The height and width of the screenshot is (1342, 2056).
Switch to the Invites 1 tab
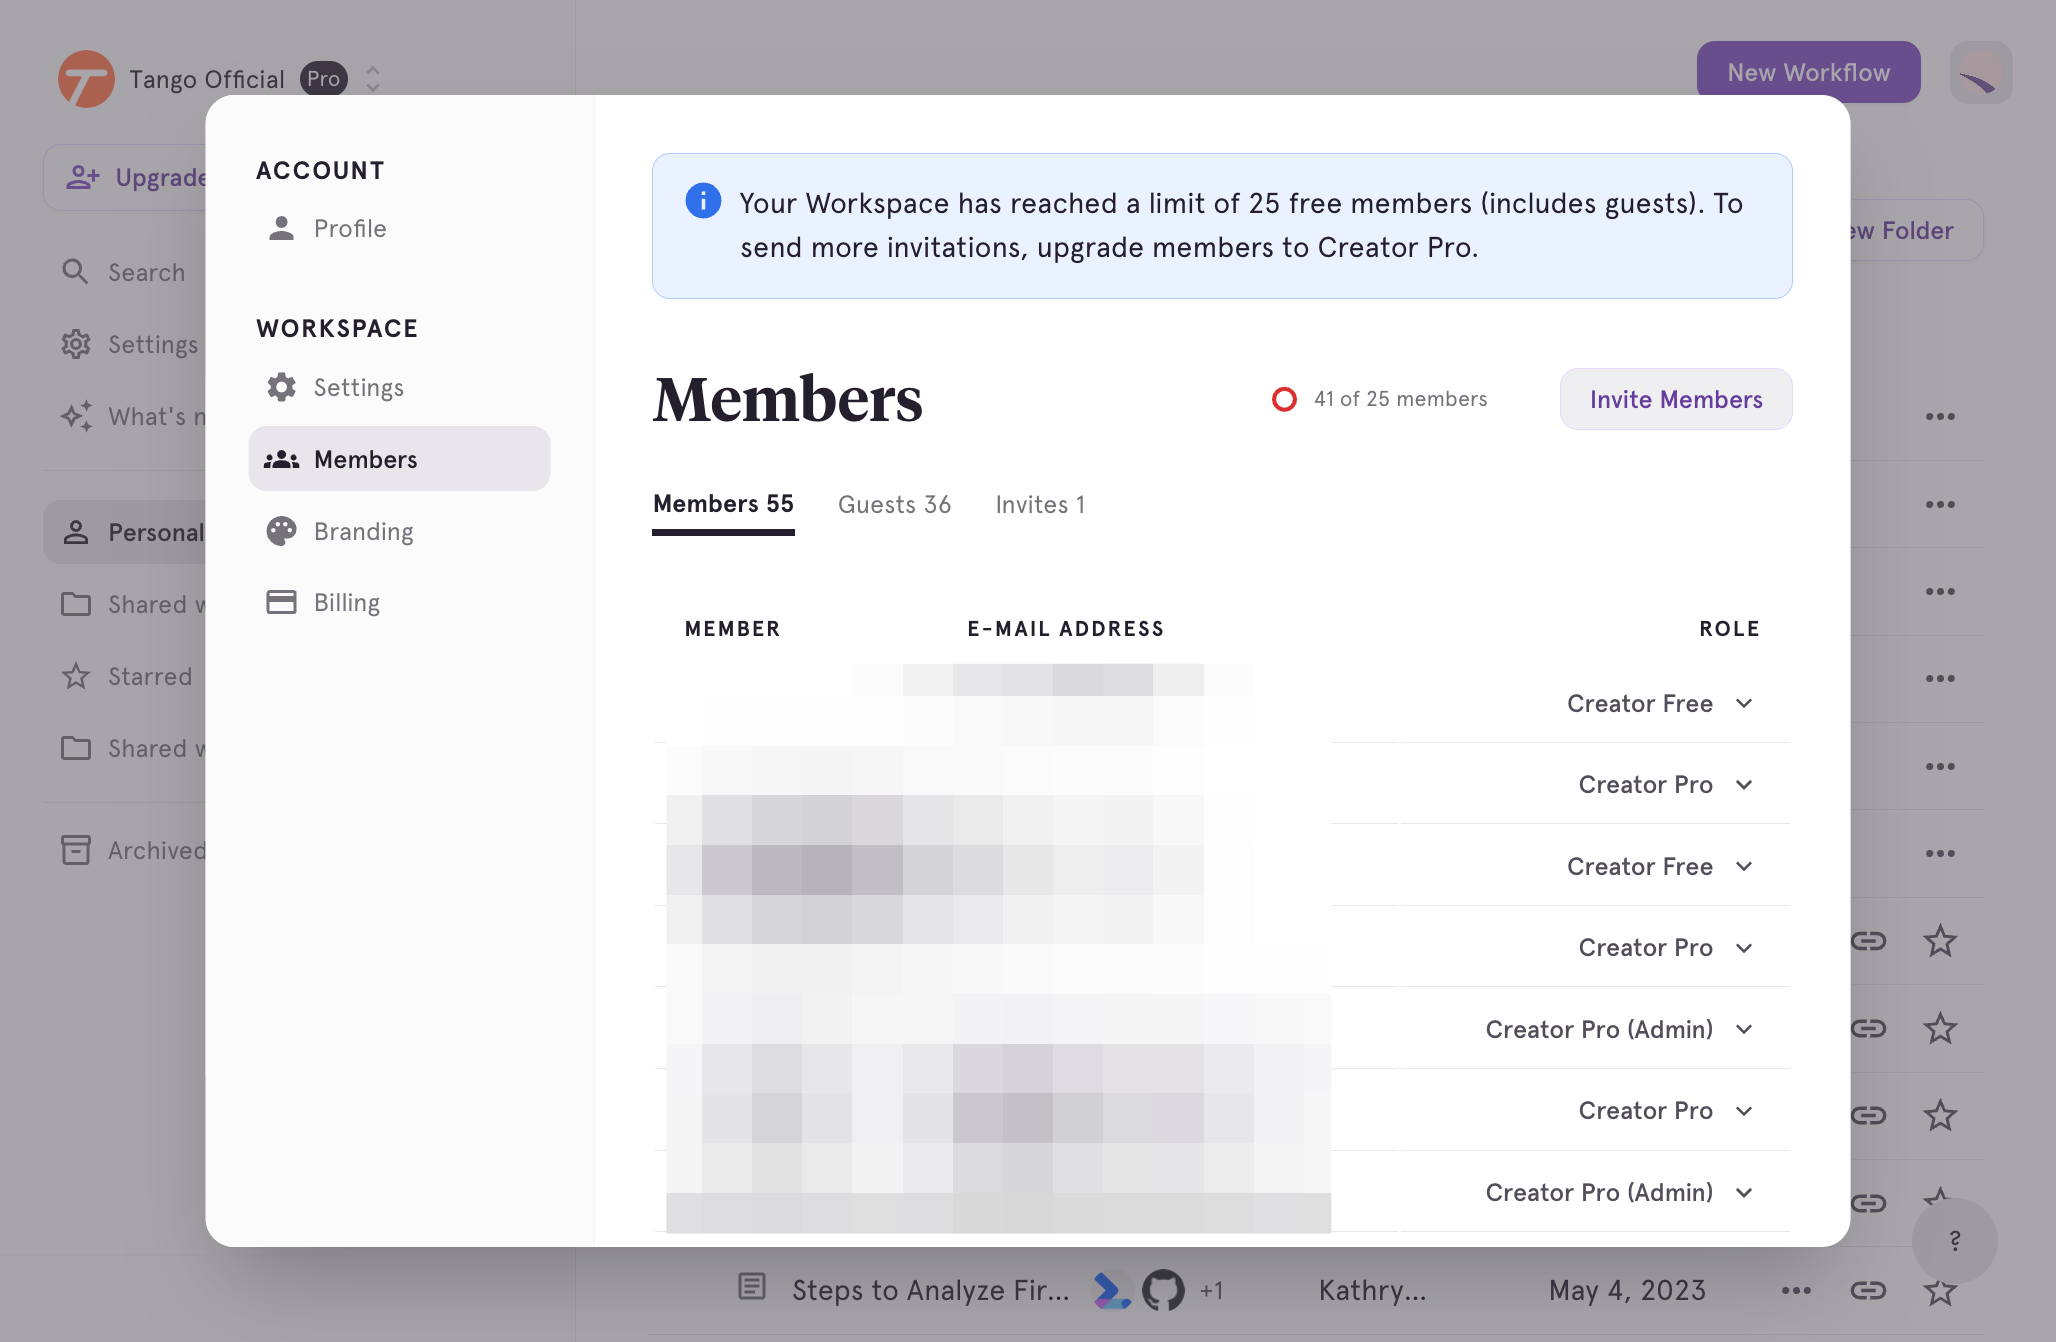1040,505
